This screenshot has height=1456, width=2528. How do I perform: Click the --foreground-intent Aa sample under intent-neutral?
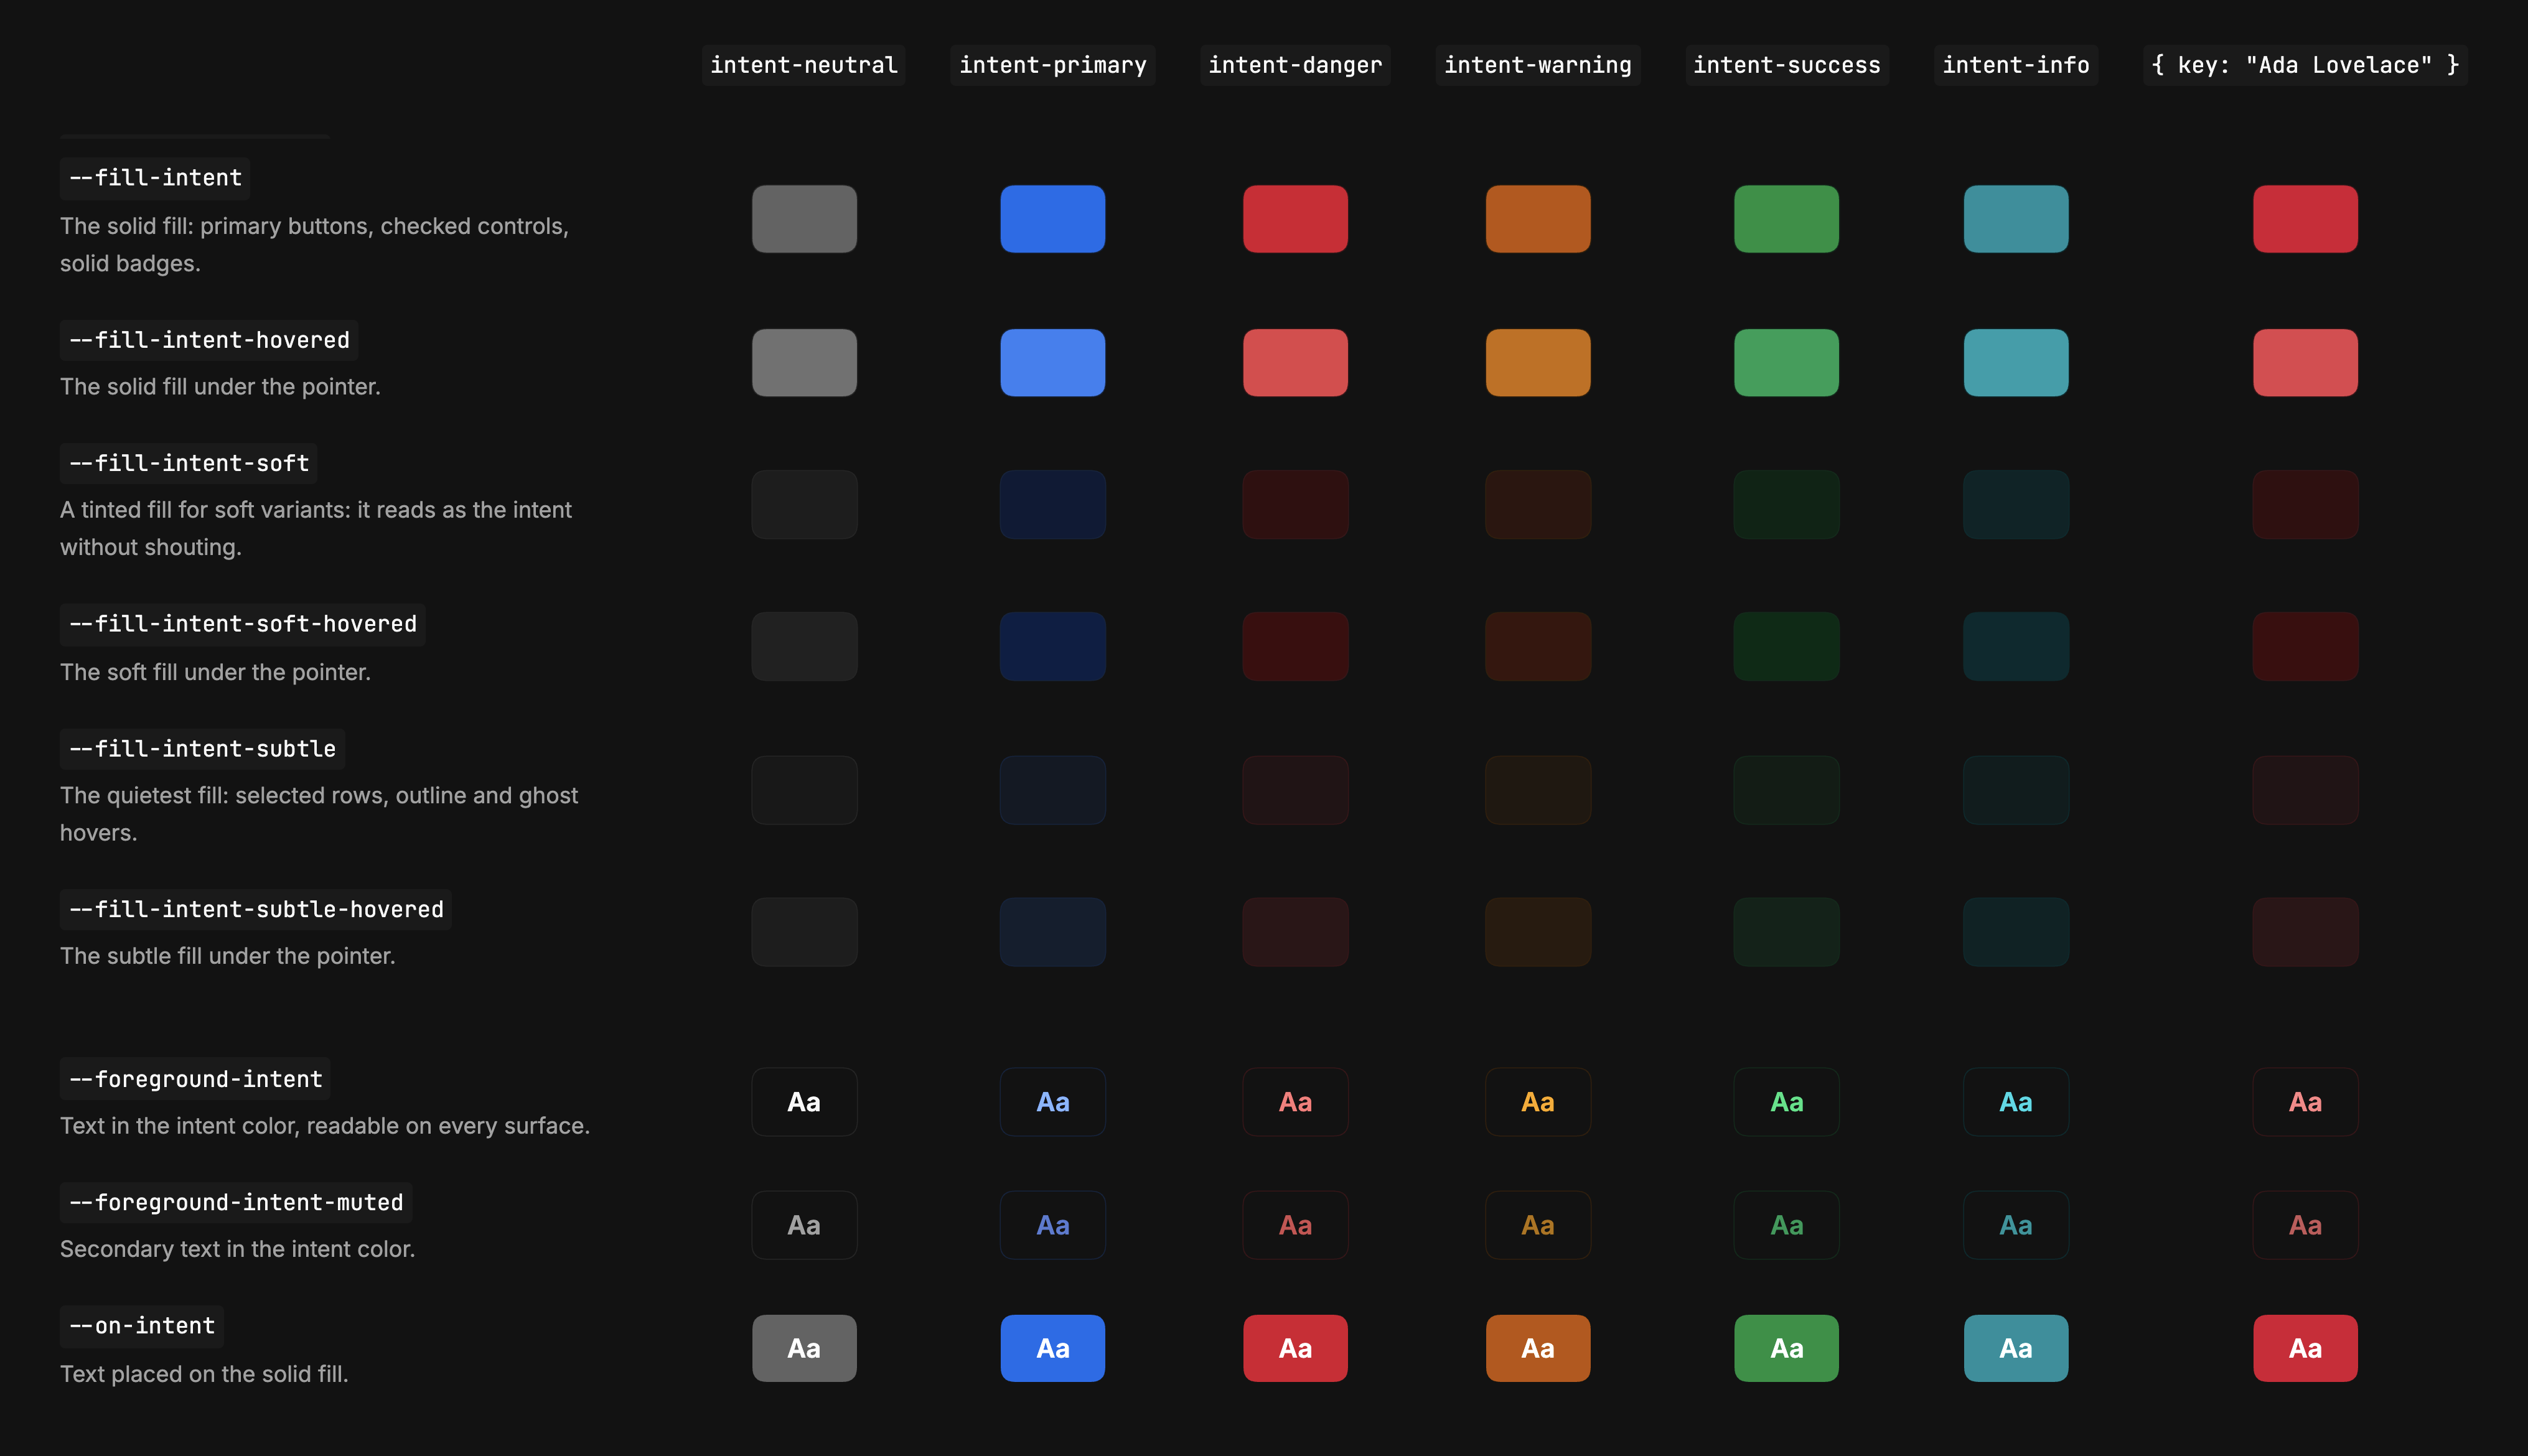pyautogui.click(x=804, y=1102)
